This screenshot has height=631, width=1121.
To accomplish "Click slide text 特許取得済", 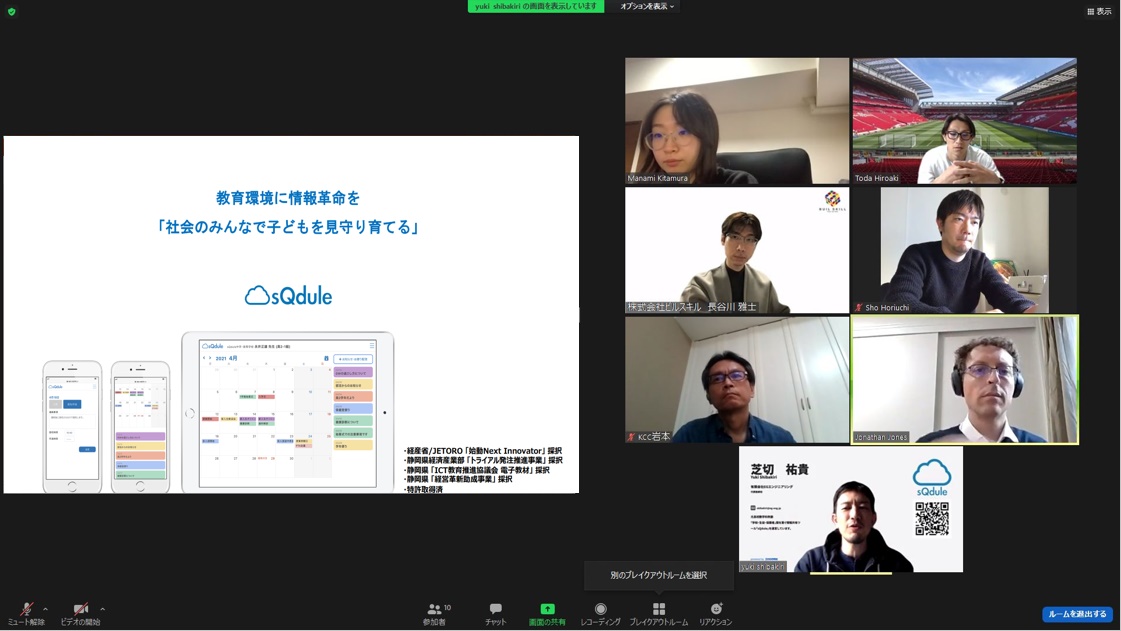I will point(423,490).
